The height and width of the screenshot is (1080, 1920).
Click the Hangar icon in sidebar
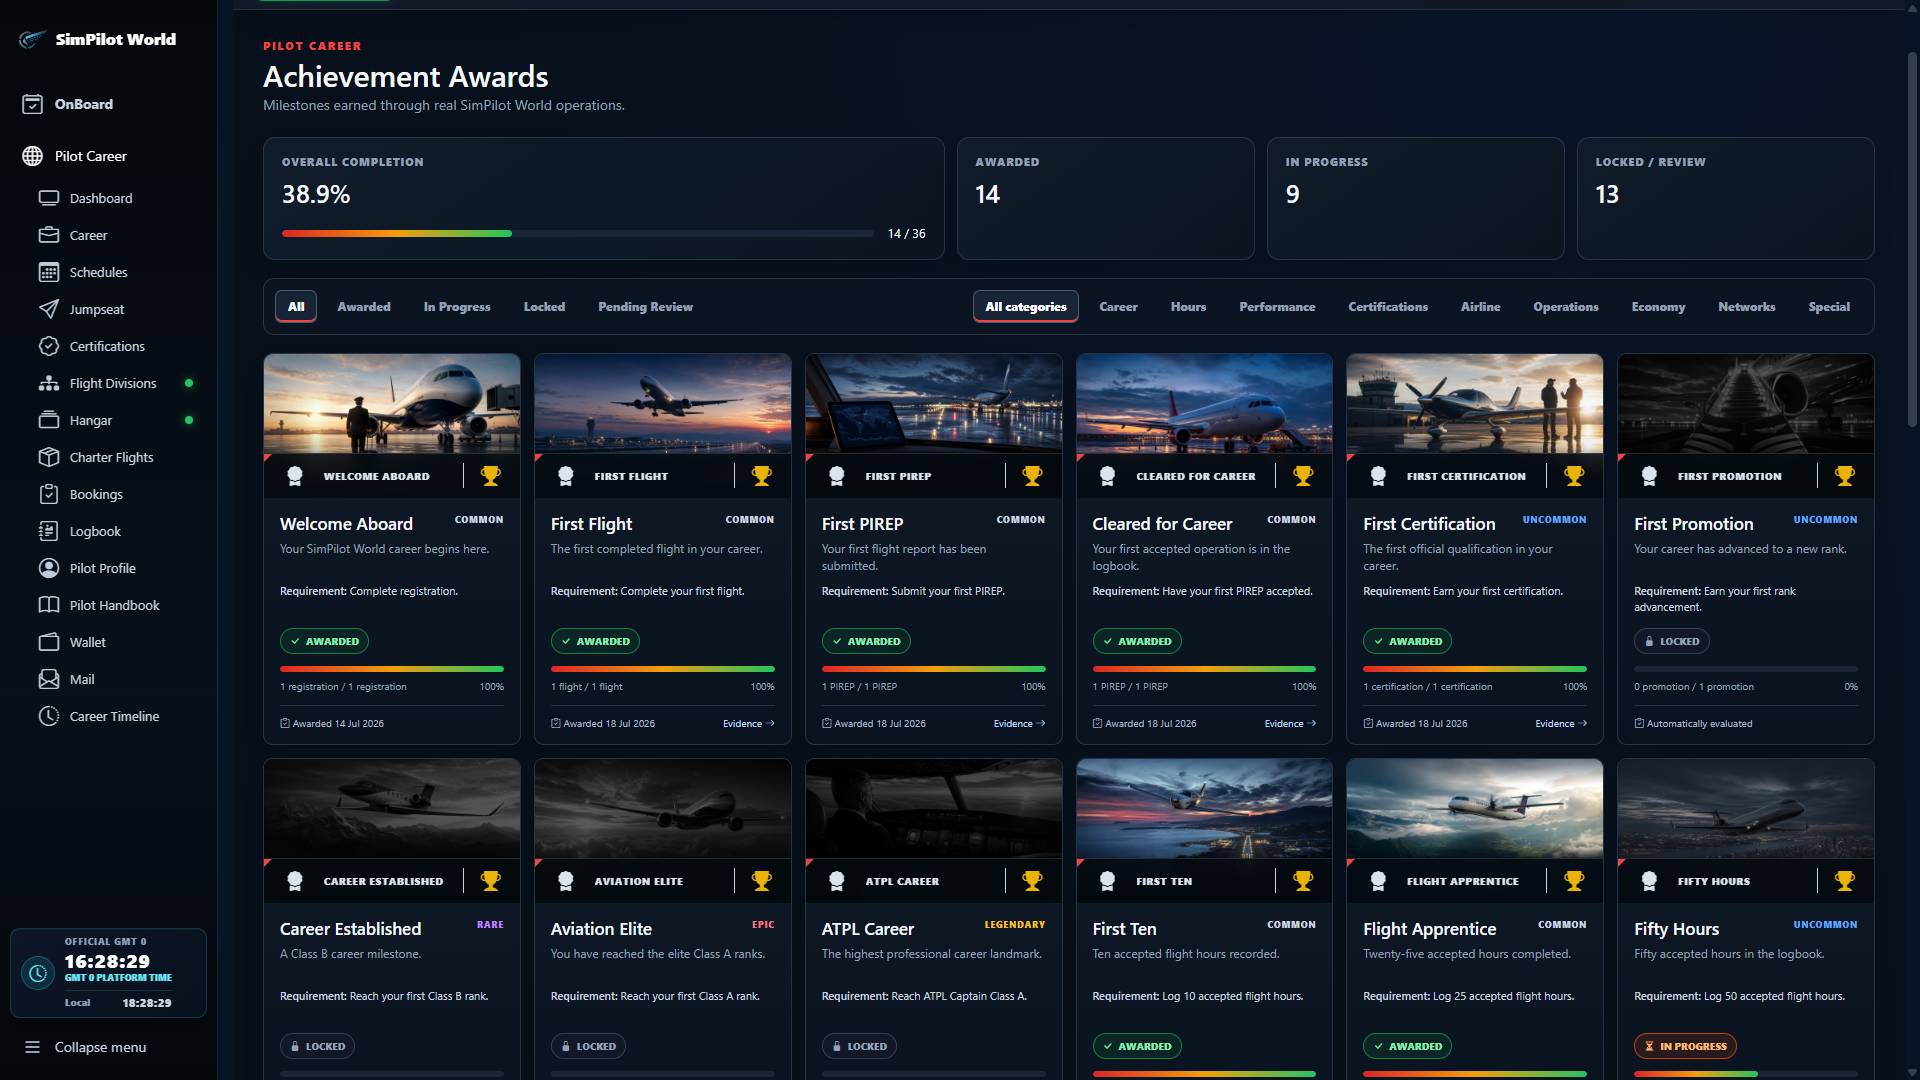click(x=48, y=420)
